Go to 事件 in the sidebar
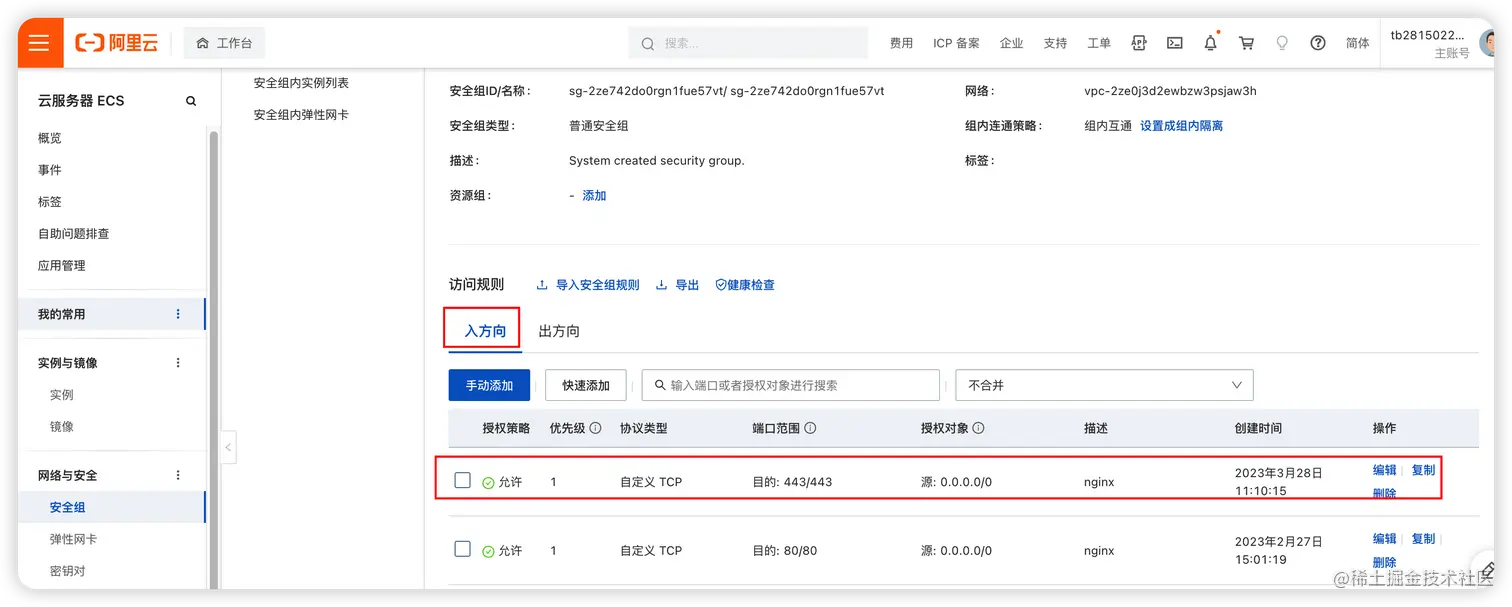 [50, 170]
